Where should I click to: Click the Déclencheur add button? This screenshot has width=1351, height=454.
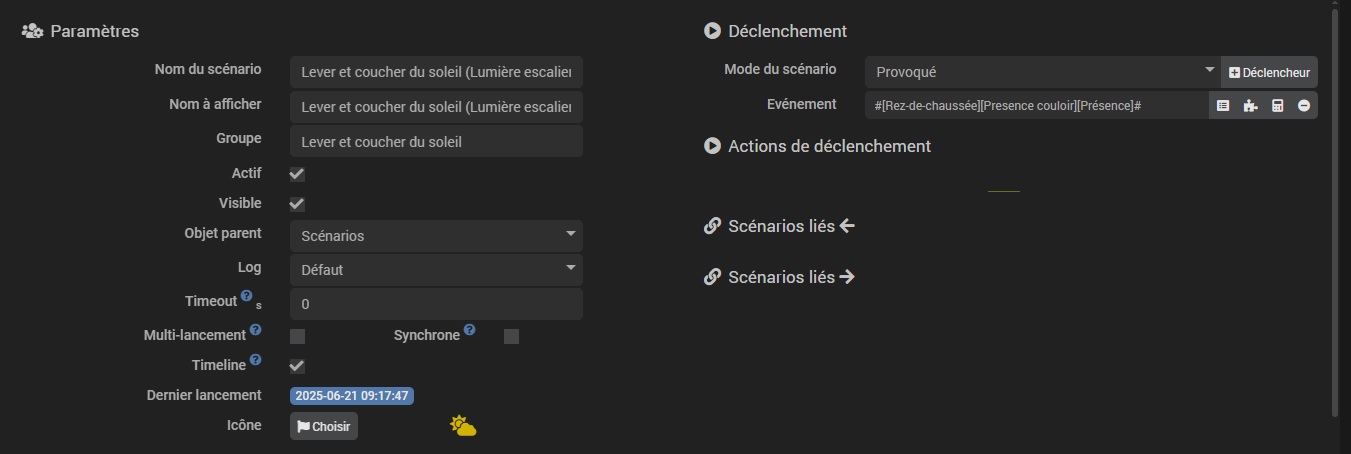pyautogui.click(x=1269, y=72)
